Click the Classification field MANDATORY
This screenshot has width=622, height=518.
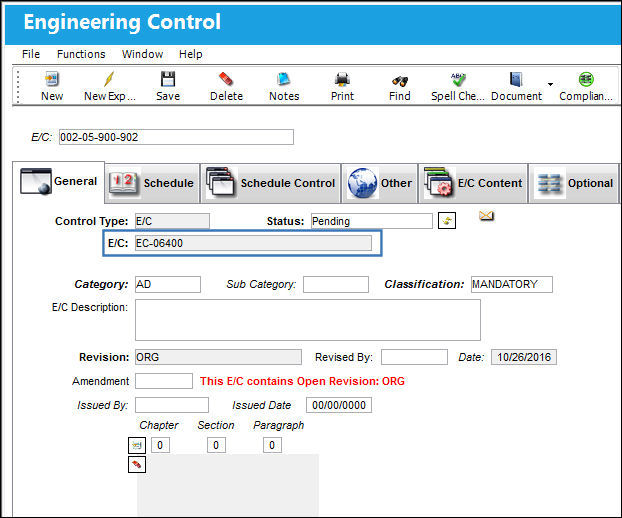[512, 284]
